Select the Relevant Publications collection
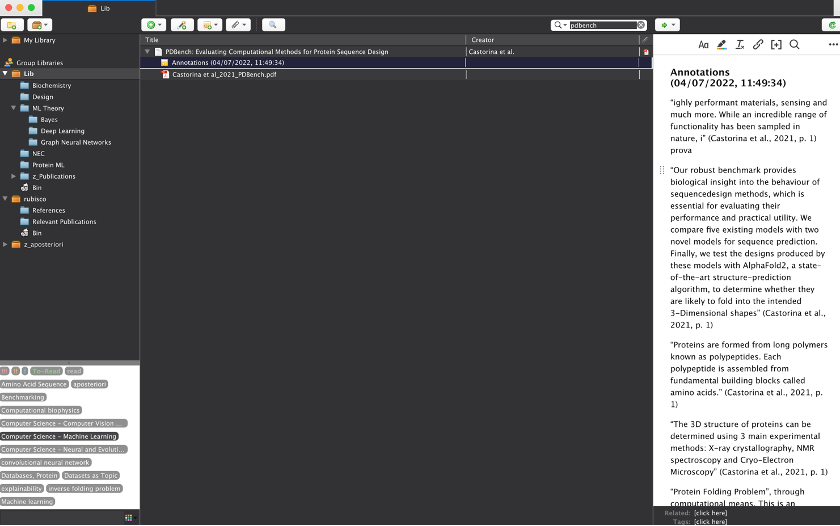Image resolution: width=840 pixels, height=526 pixels. coord(64,222)
